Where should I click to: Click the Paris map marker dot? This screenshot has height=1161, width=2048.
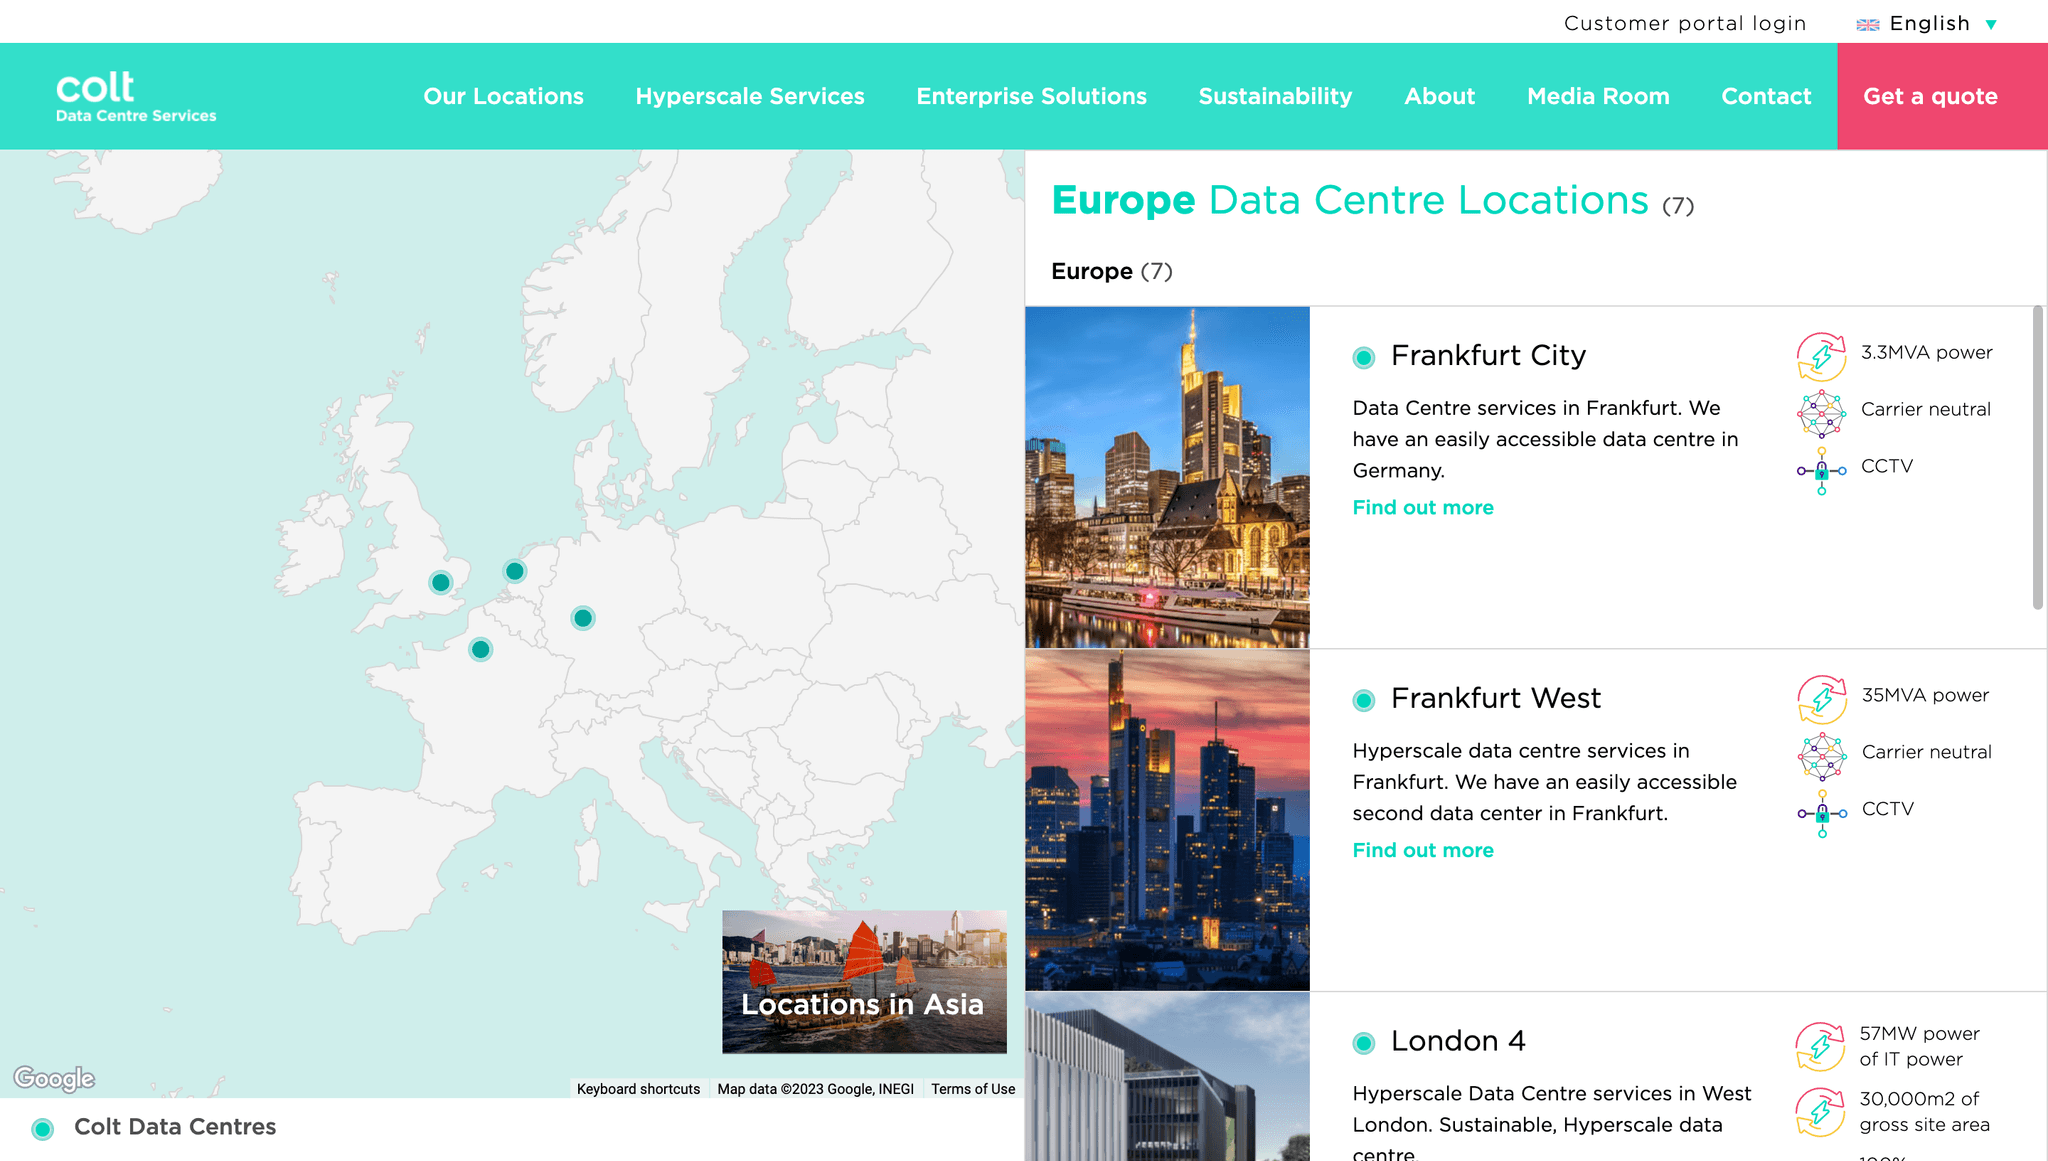click(x=480, y=650)
